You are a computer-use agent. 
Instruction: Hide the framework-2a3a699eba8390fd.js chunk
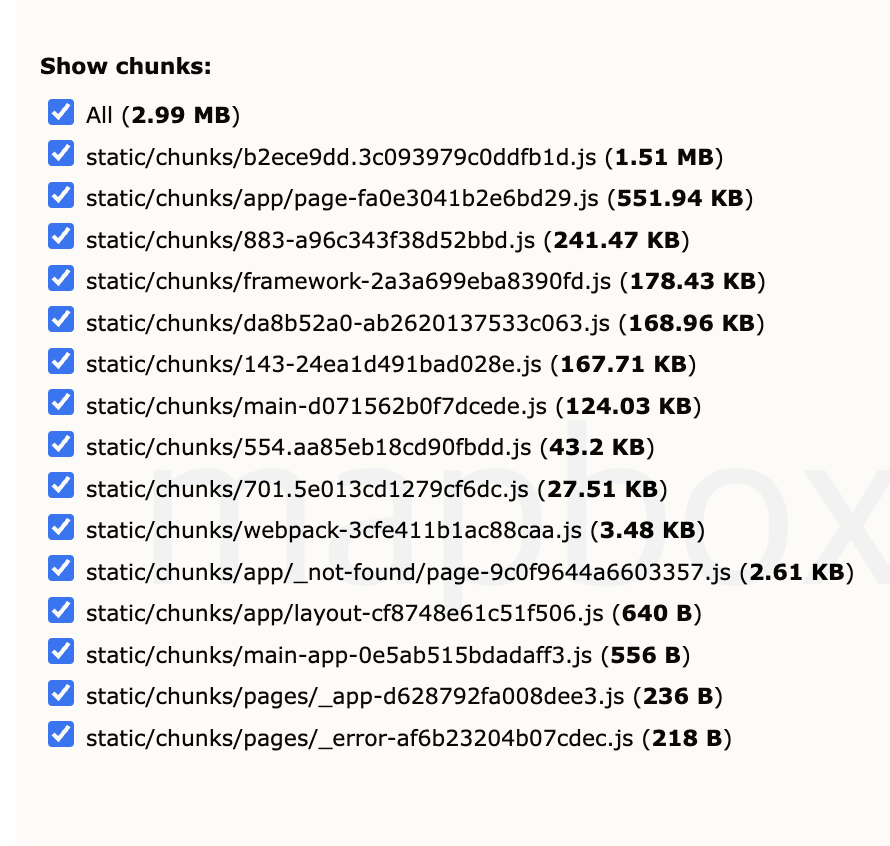[x=61, y=279]
